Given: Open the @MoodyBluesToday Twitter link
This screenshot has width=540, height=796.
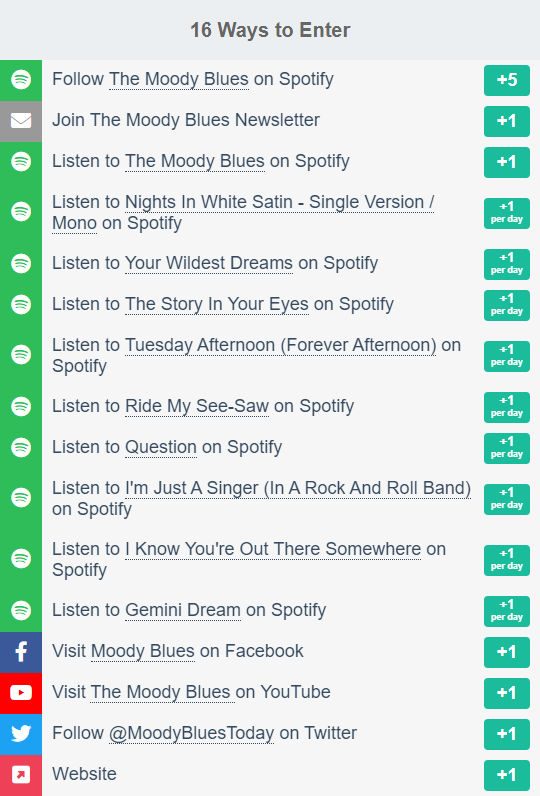Looking at the screenshot, I should click(x=191, y=734).
